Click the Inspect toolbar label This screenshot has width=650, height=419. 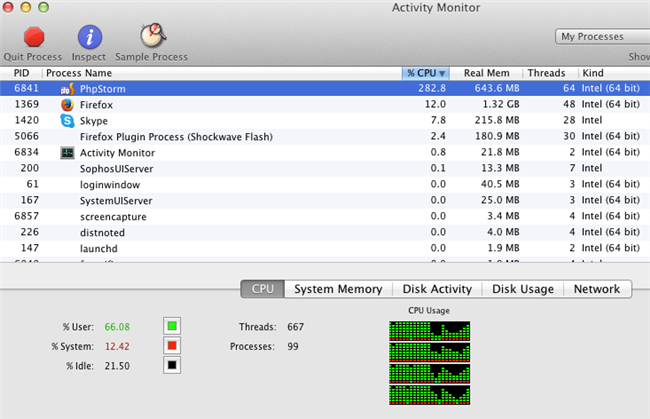coord(89,57)
